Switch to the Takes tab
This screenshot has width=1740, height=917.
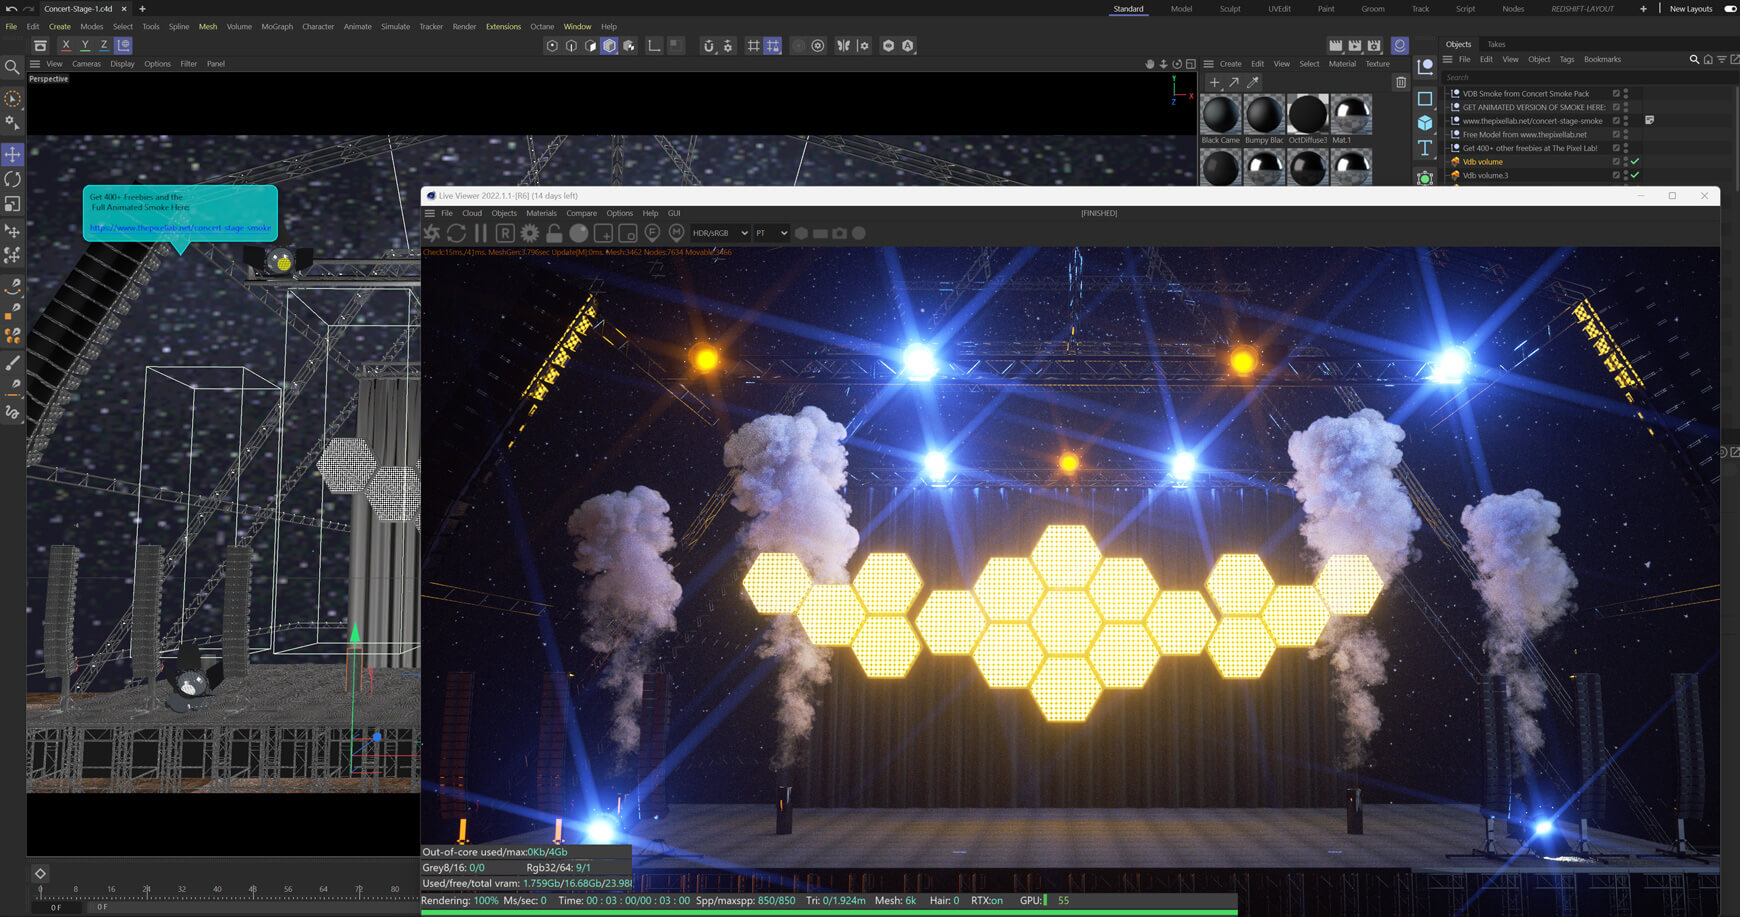click(x=1496, y=44)
